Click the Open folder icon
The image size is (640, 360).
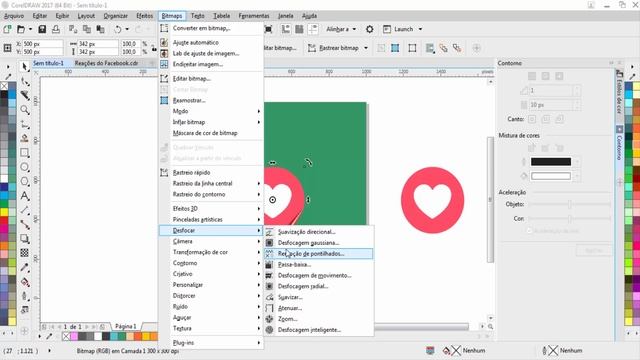(21, 29)
